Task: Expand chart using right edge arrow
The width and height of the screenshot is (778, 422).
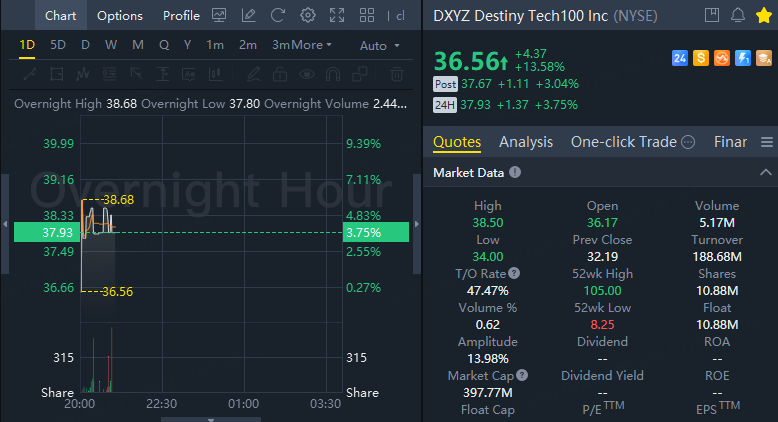Action: 417,224
